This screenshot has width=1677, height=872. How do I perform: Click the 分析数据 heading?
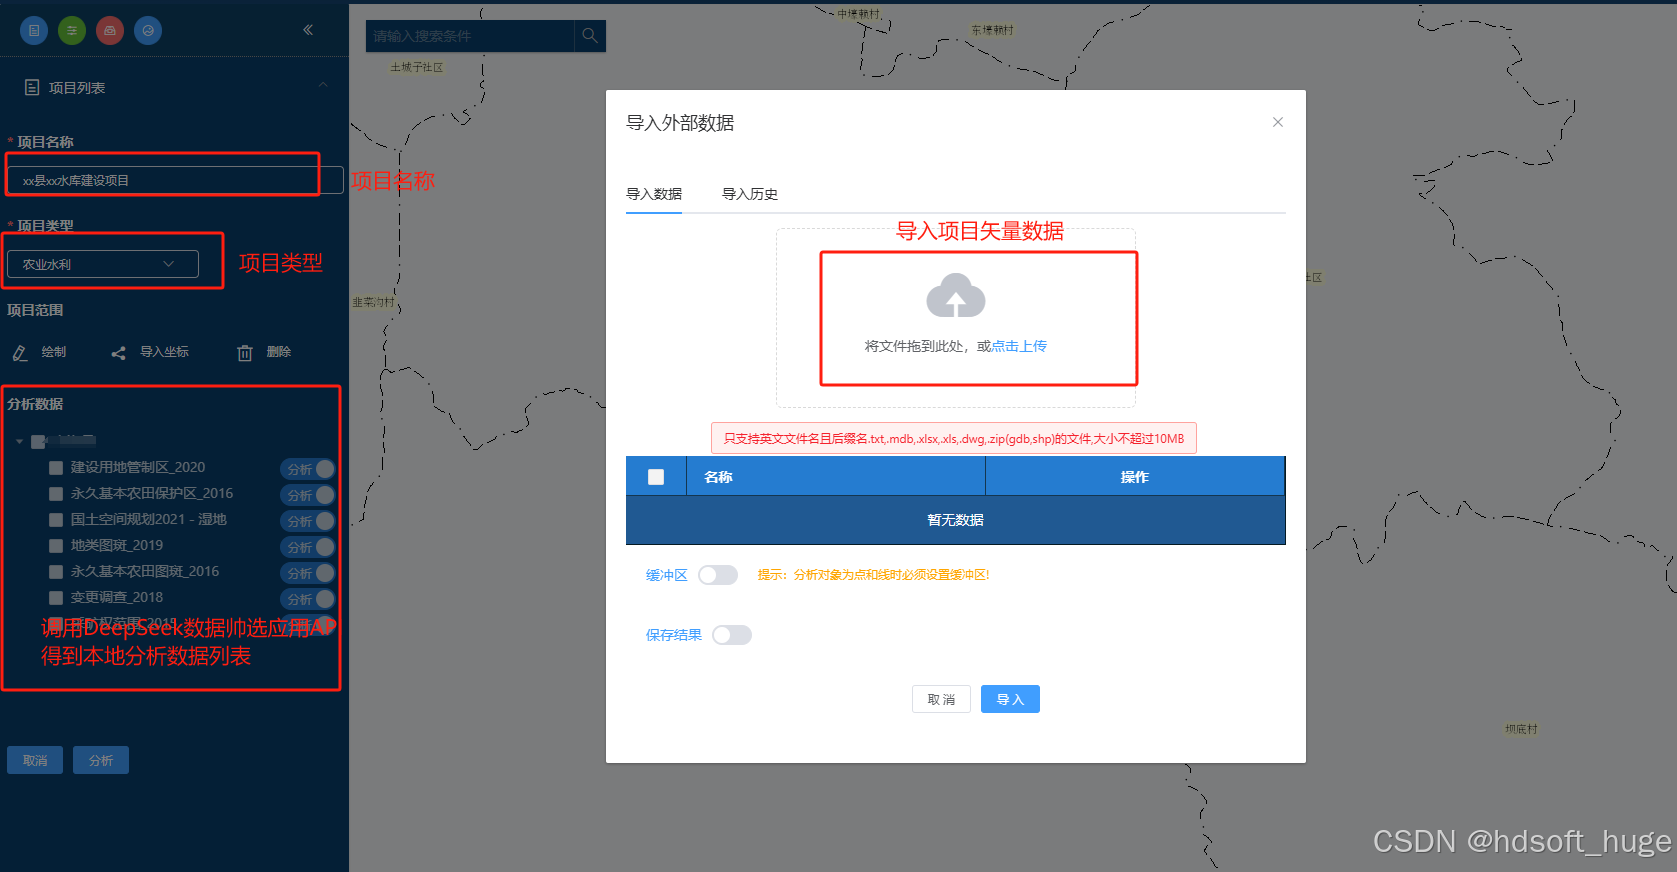[x=35, y=404]
